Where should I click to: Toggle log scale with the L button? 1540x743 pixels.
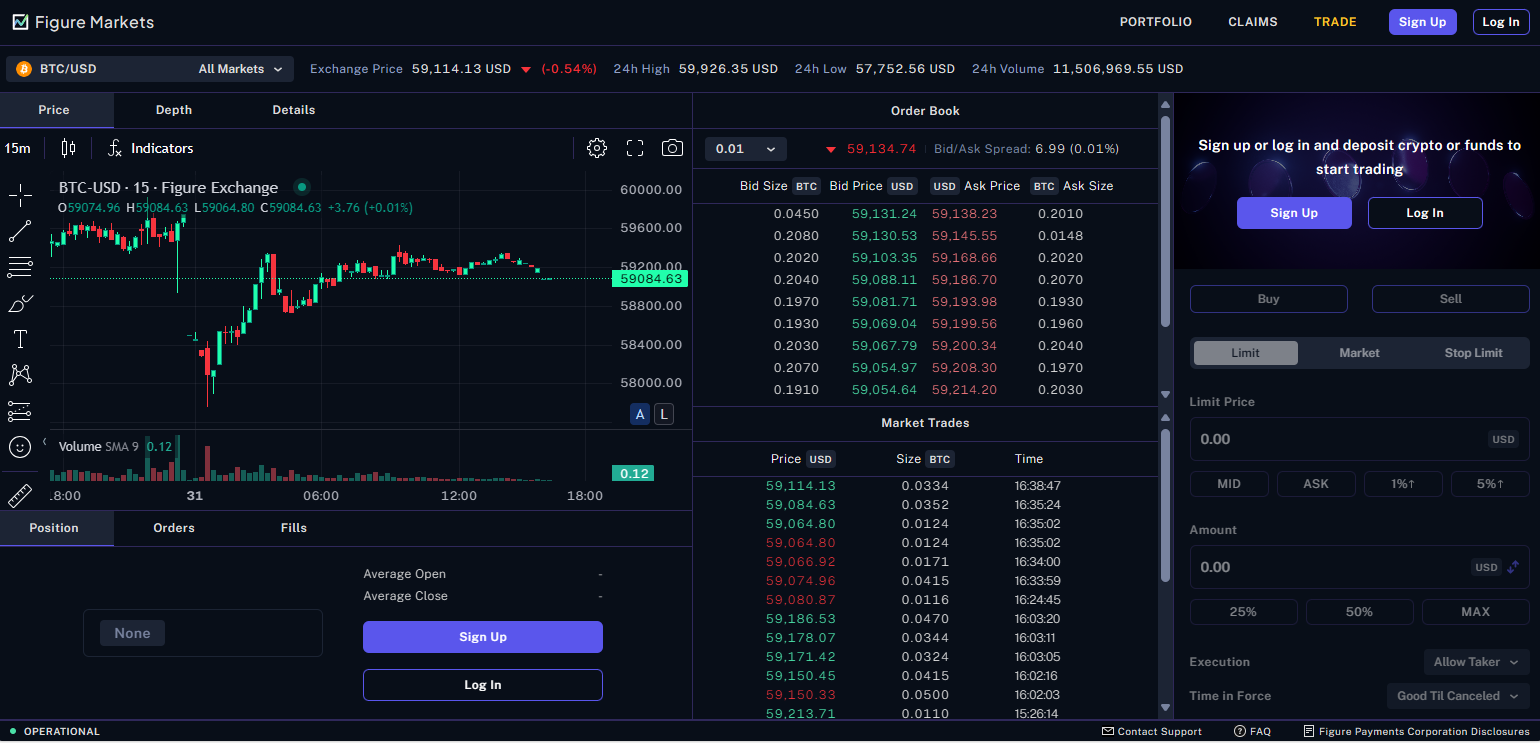click(x=664, y=414)
